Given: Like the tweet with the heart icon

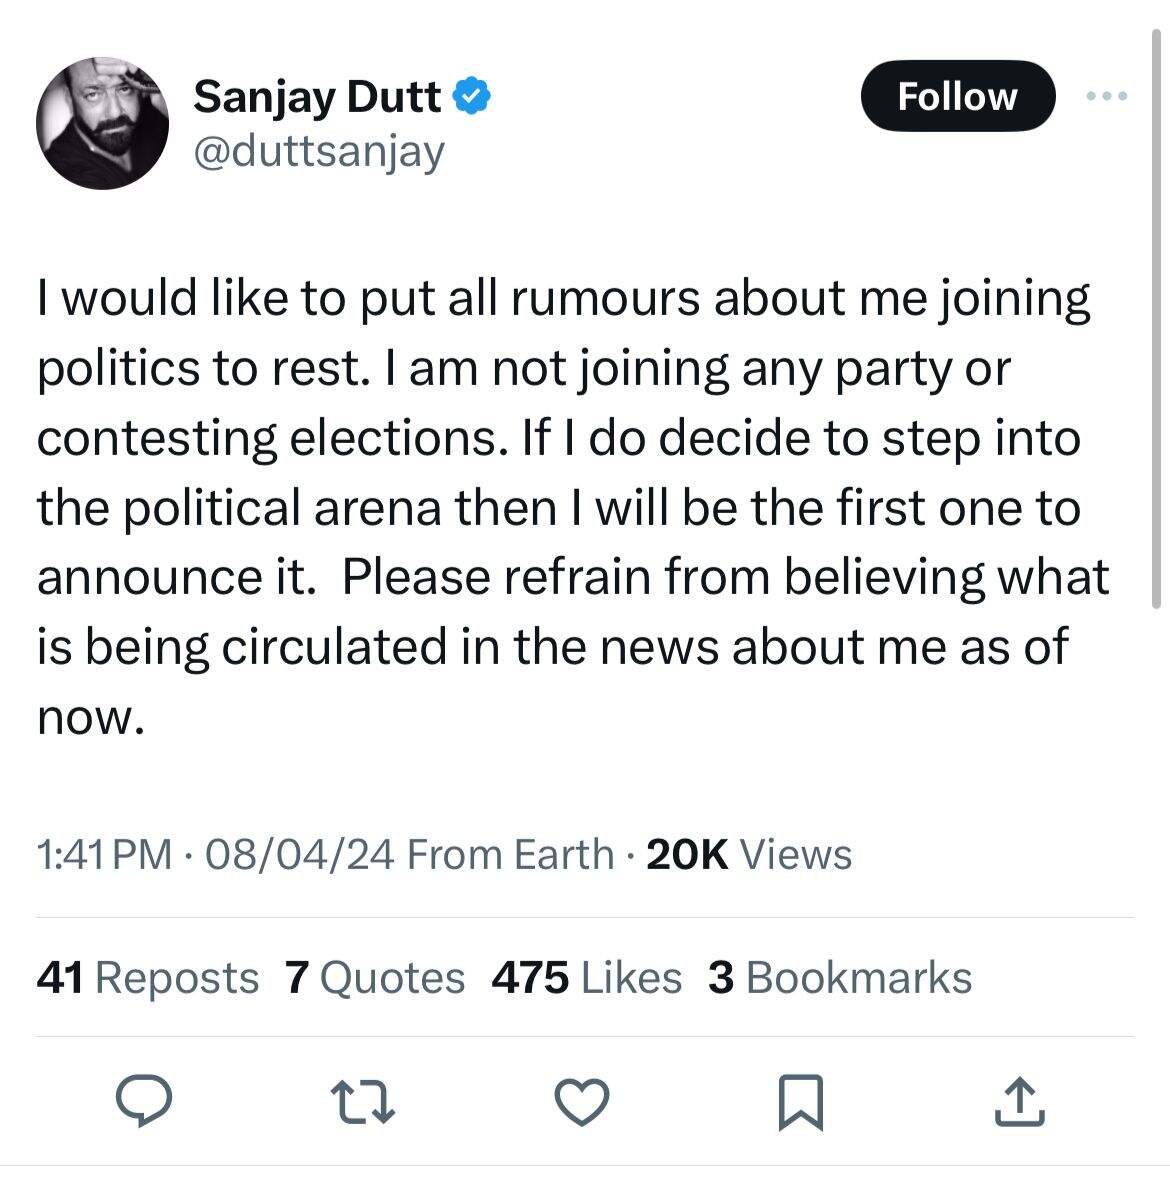Looking at the screenshot, I should pyautogui.click(x=581, y=1100).
